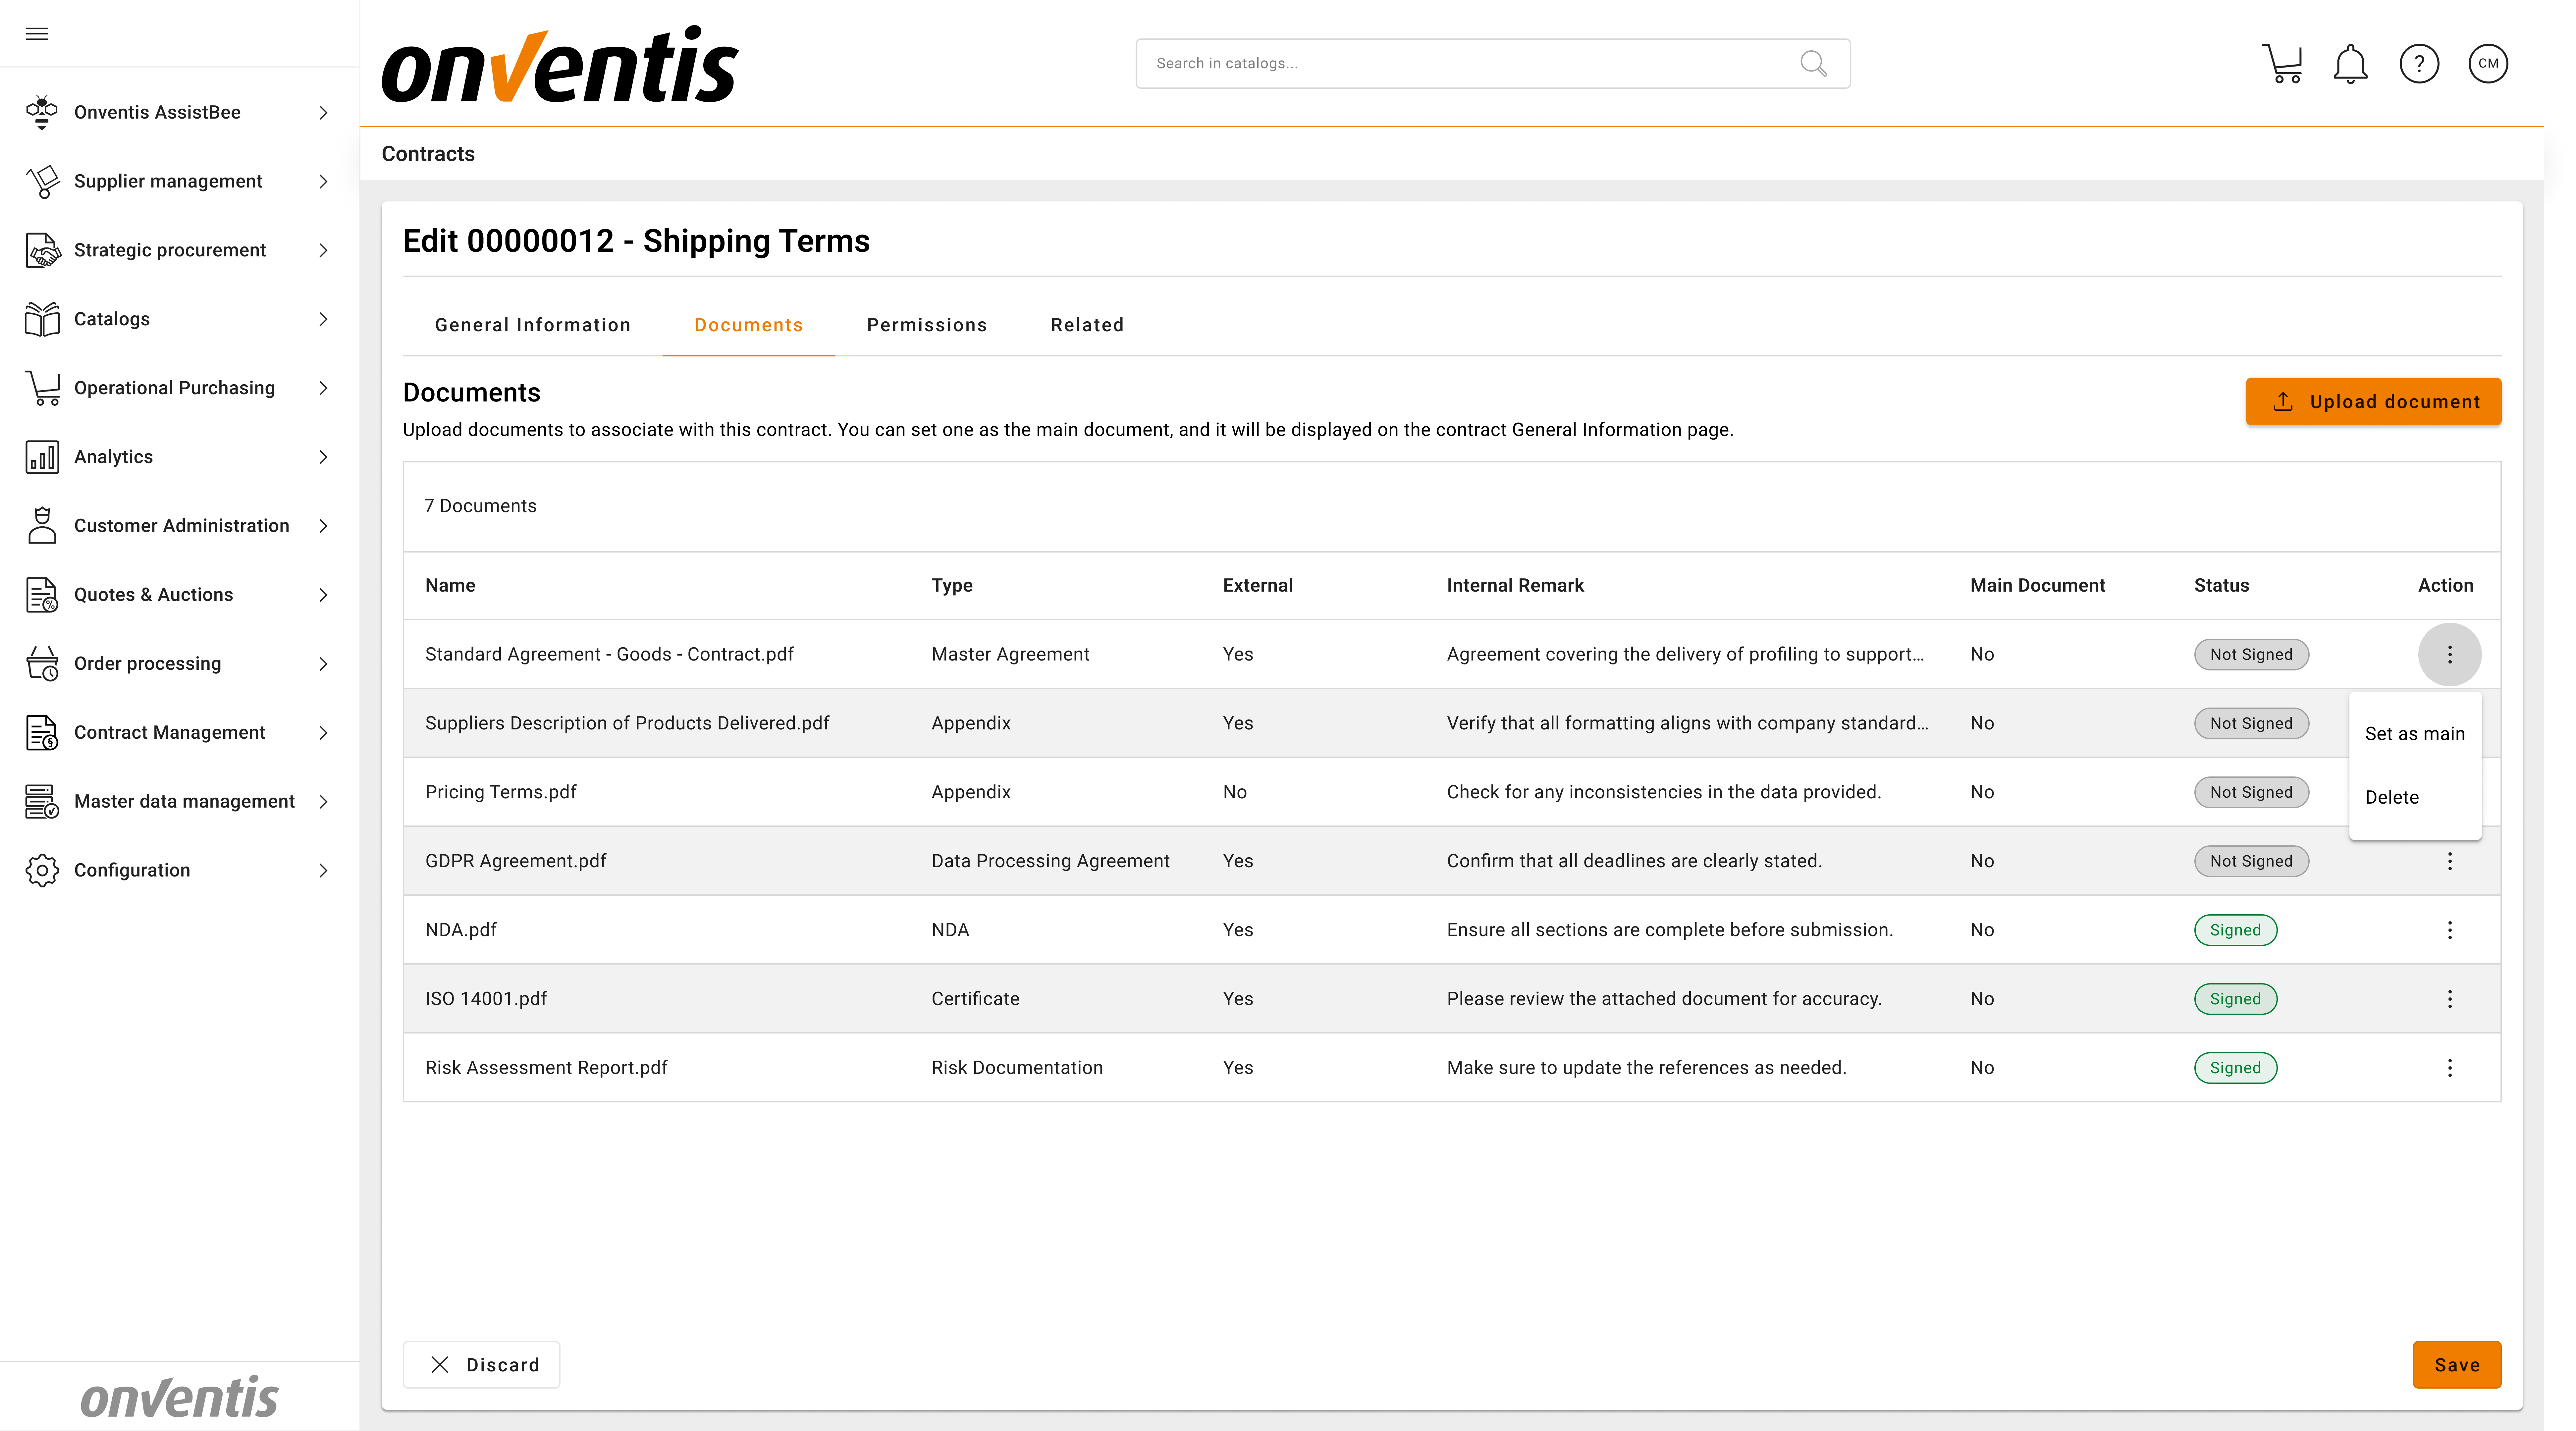2576x1431 pixels.
Task: Choose Set as main from context menu
Action: click(x=2414, y=734)
